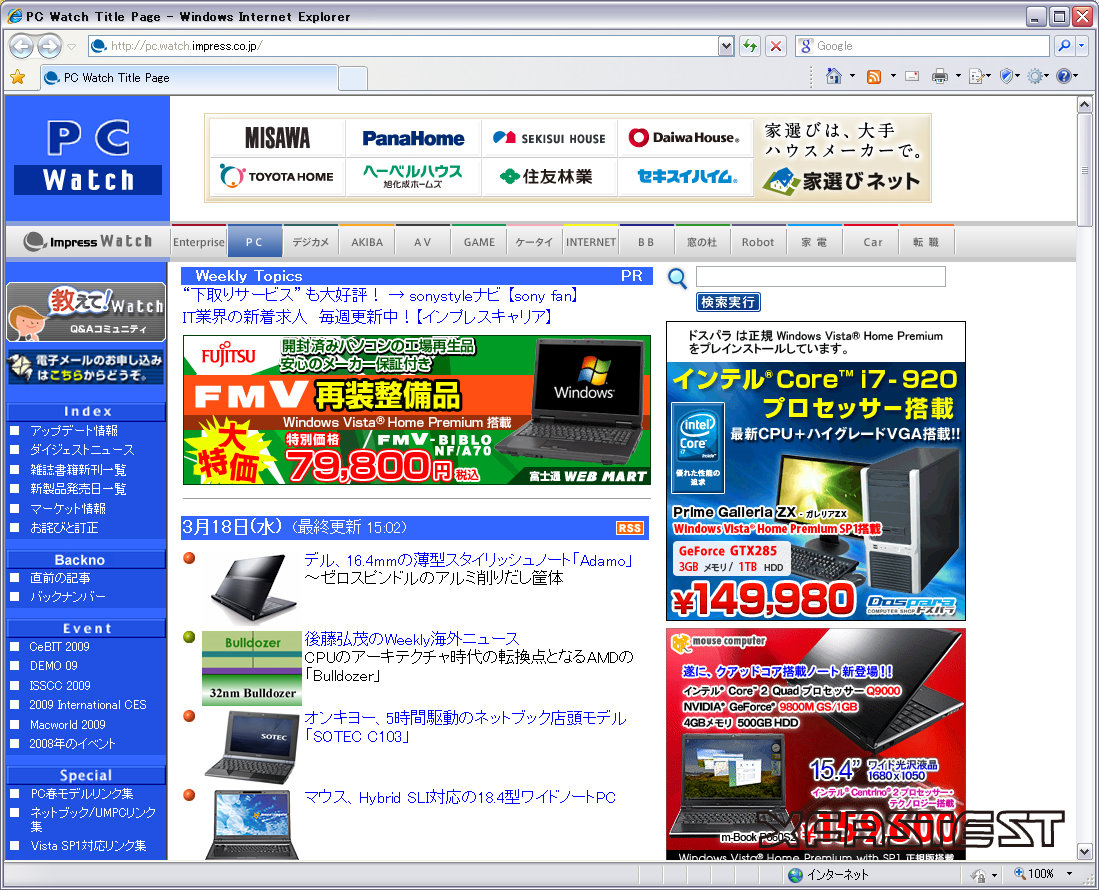Focus the site search text field

coord(821,276)
